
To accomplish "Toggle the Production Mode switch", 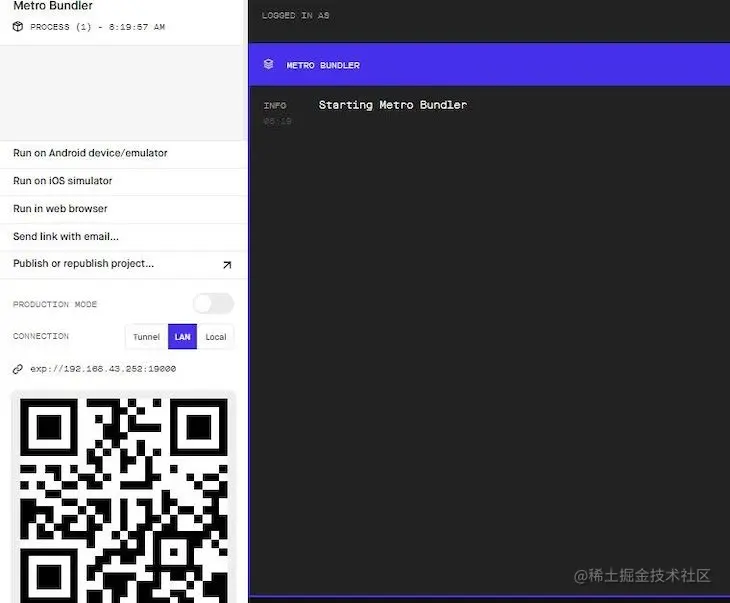I will pyautogui.click(x=213, y=304).
